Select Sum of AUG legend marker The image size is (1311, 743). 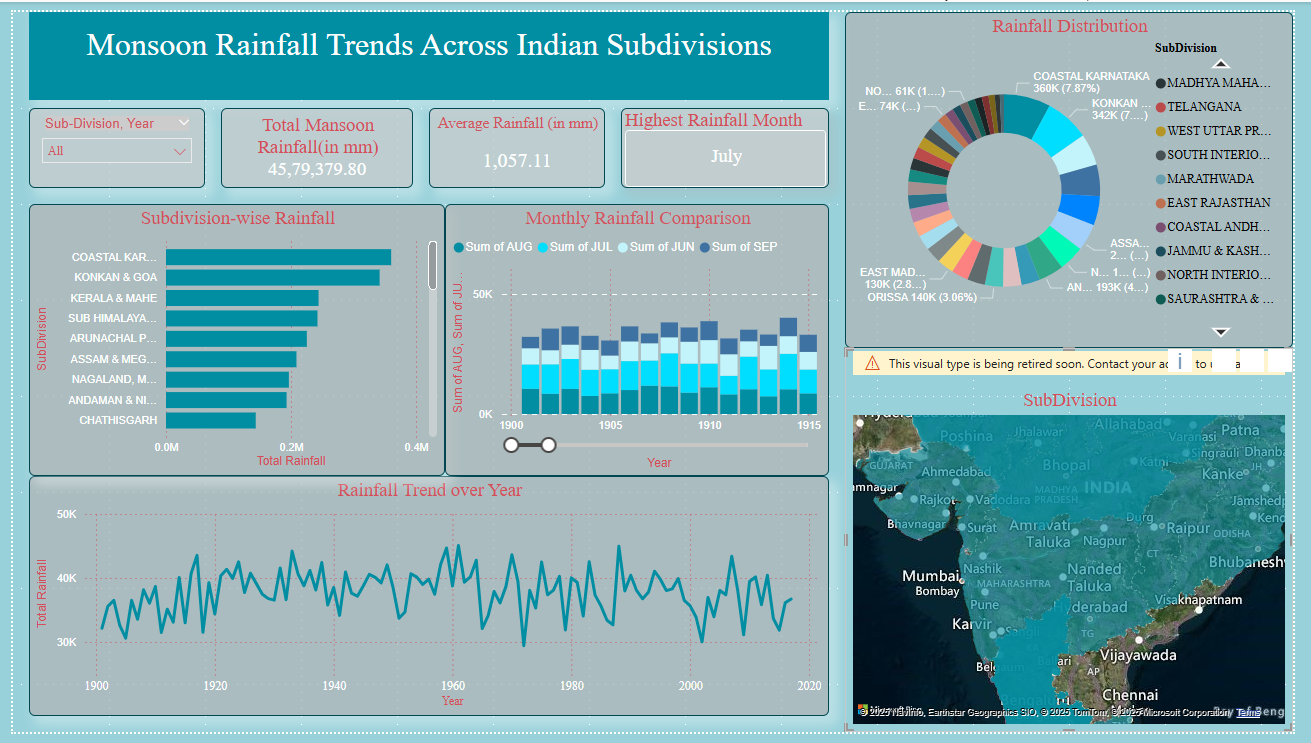coord(459,247)
